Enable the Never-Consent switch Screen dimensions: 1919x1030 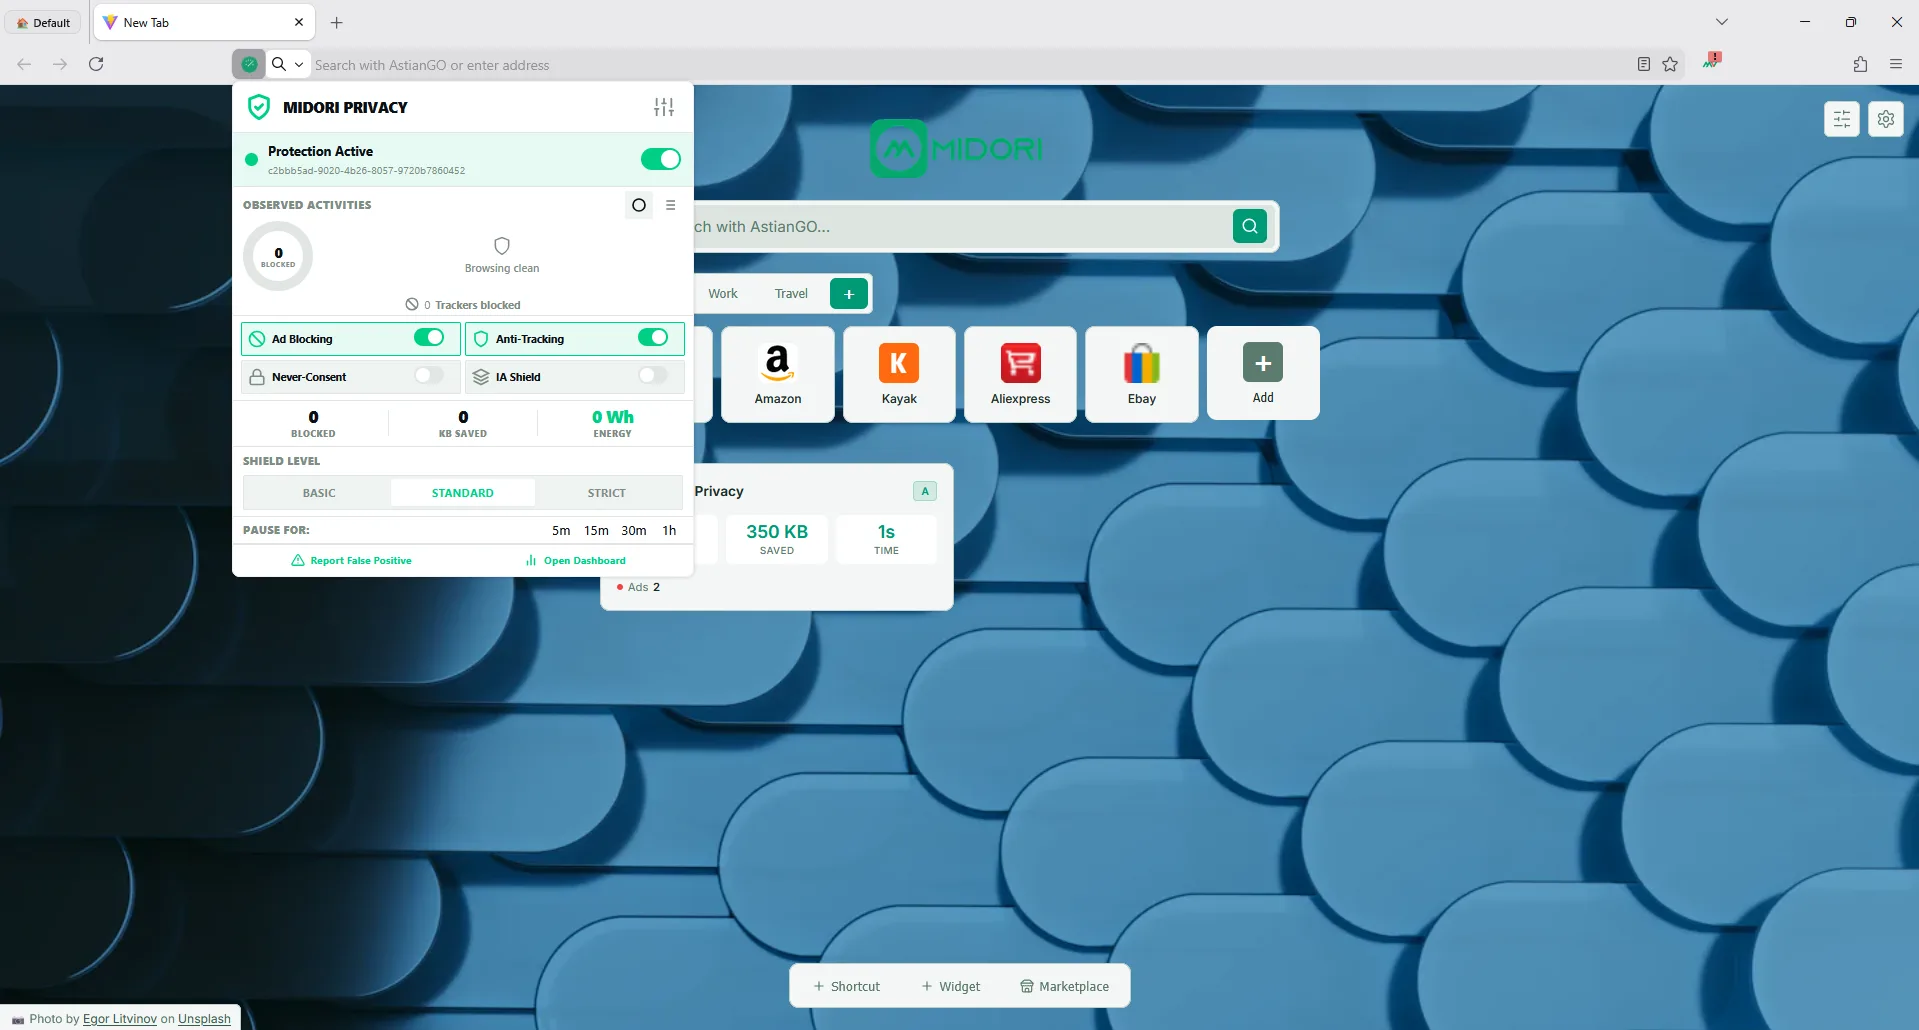tap(429, 376)
